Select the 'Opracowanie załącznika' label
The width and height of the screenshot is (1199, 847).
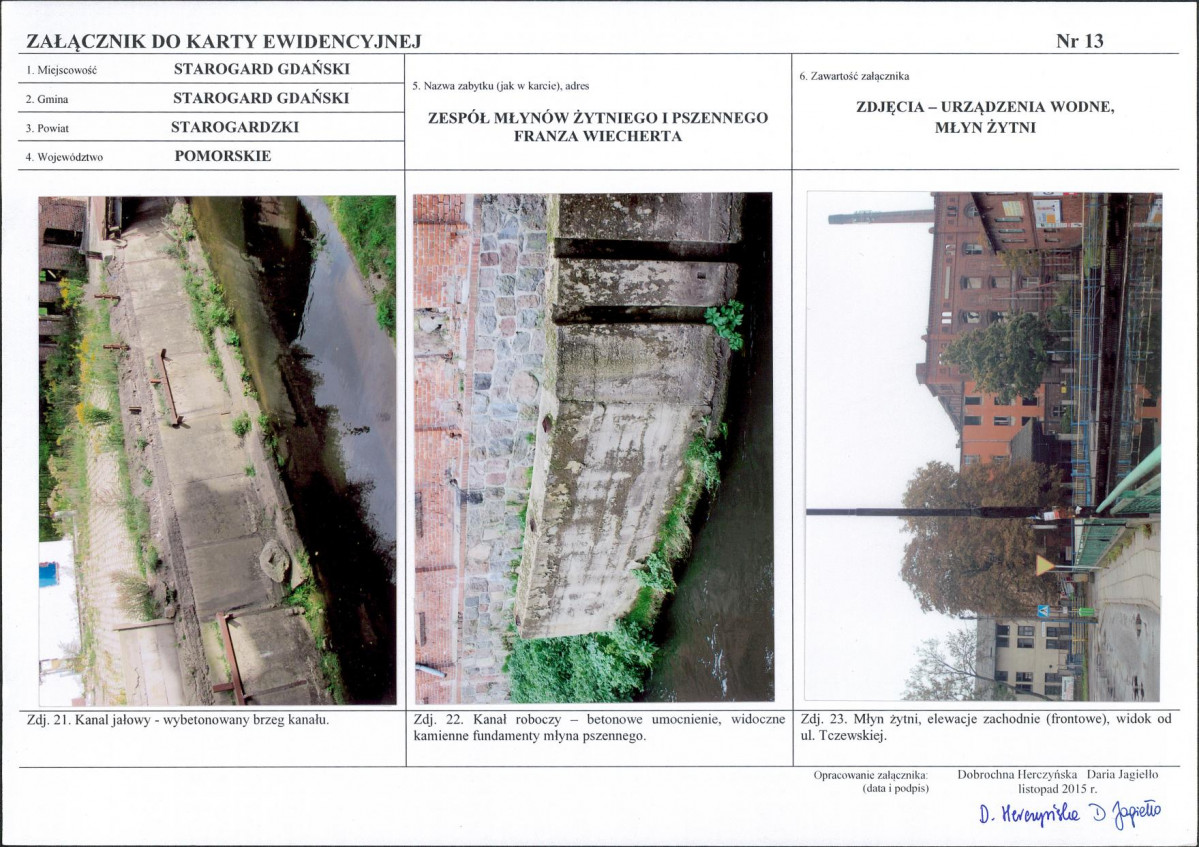(x=870, y=775)
